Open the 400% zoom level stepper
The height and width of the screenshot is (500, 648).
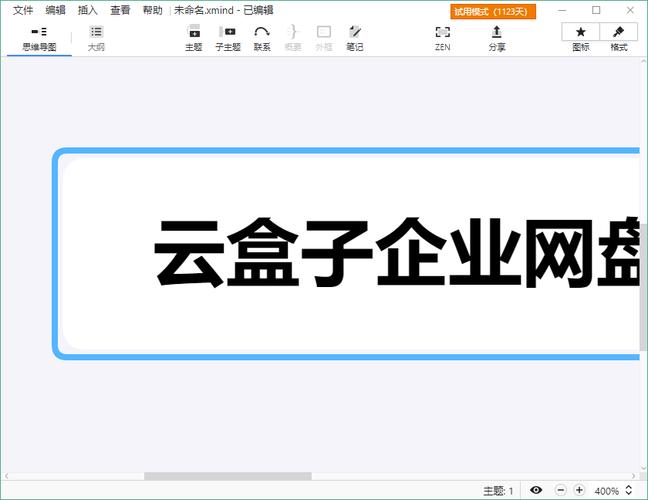[x=629, y=490]
